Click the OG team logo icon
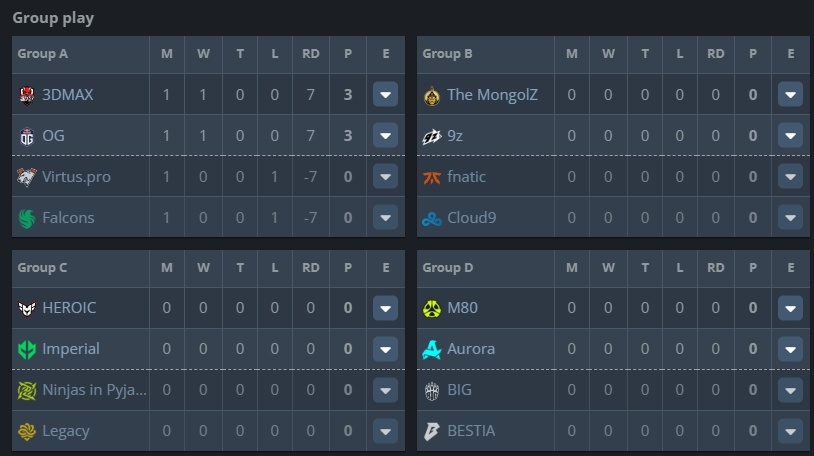Viewport: 814px width, 456px height. pyautogui.click(x=26, y=136)
